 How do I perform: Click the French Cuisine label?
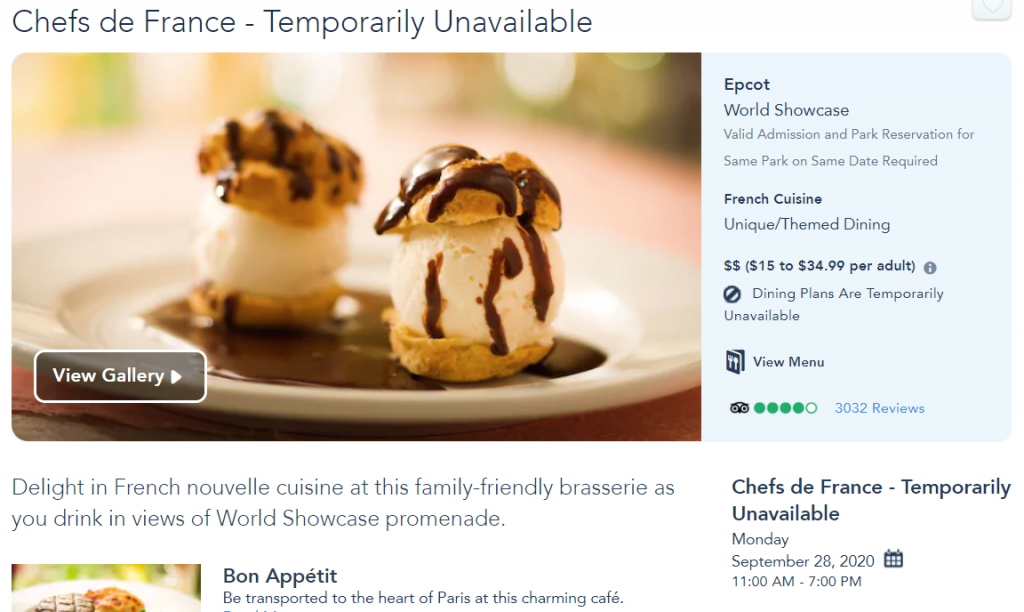click(x=773, y=199)
